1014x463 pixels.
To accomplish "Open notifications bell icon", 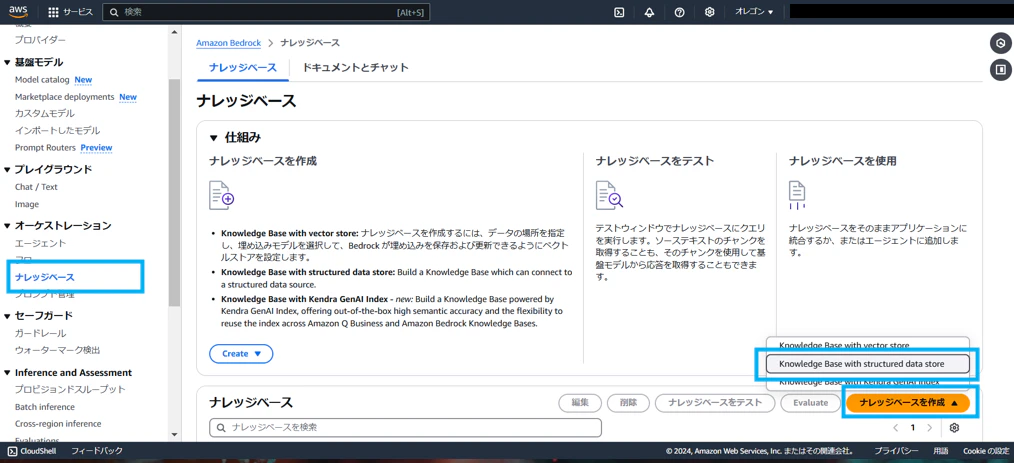I will tap(649, 12).
